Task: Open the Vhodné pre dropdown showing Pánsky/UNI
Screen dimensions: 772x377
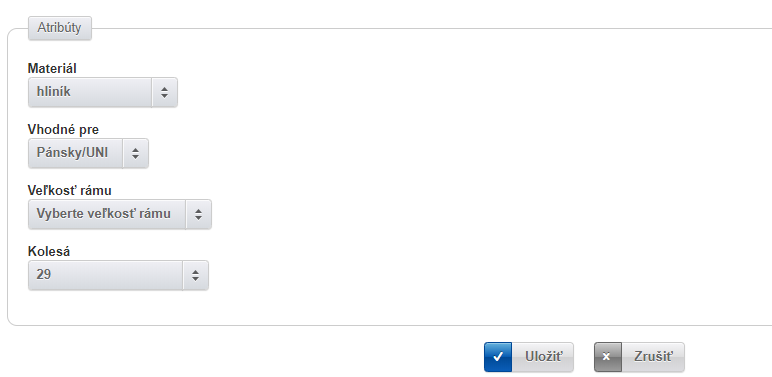Action: click(88, 153)
